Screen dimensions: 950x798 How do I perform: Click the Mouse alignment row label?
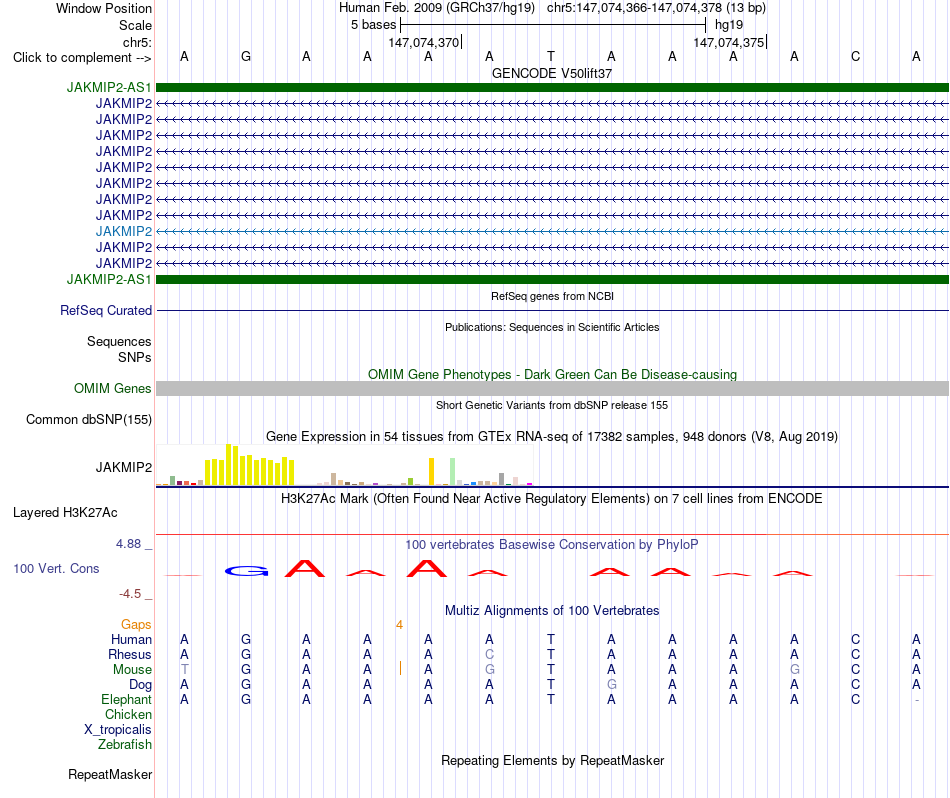point(132,670)
